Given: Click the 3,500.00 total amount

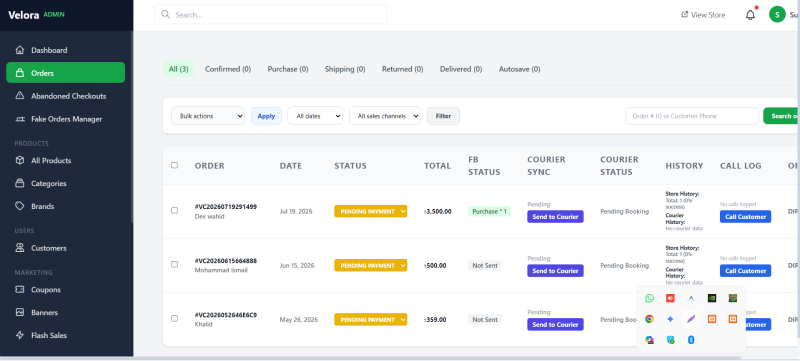Looking at the screenshot, I should click(x=438, y=211).
